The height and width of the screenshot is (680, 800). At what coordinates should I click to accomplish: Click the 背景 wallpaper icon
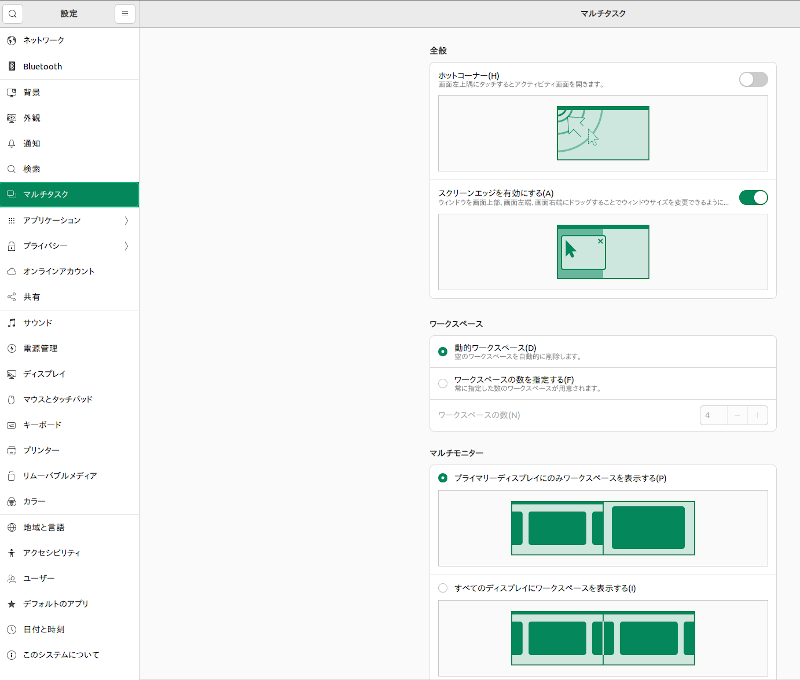tap(12, 92)
